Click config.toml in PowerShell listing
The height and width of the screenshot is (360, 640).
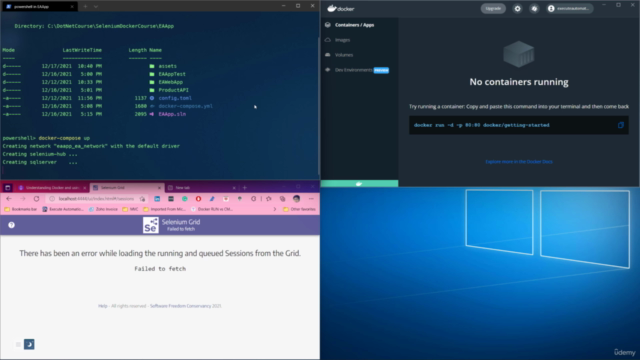click(175, 98)
